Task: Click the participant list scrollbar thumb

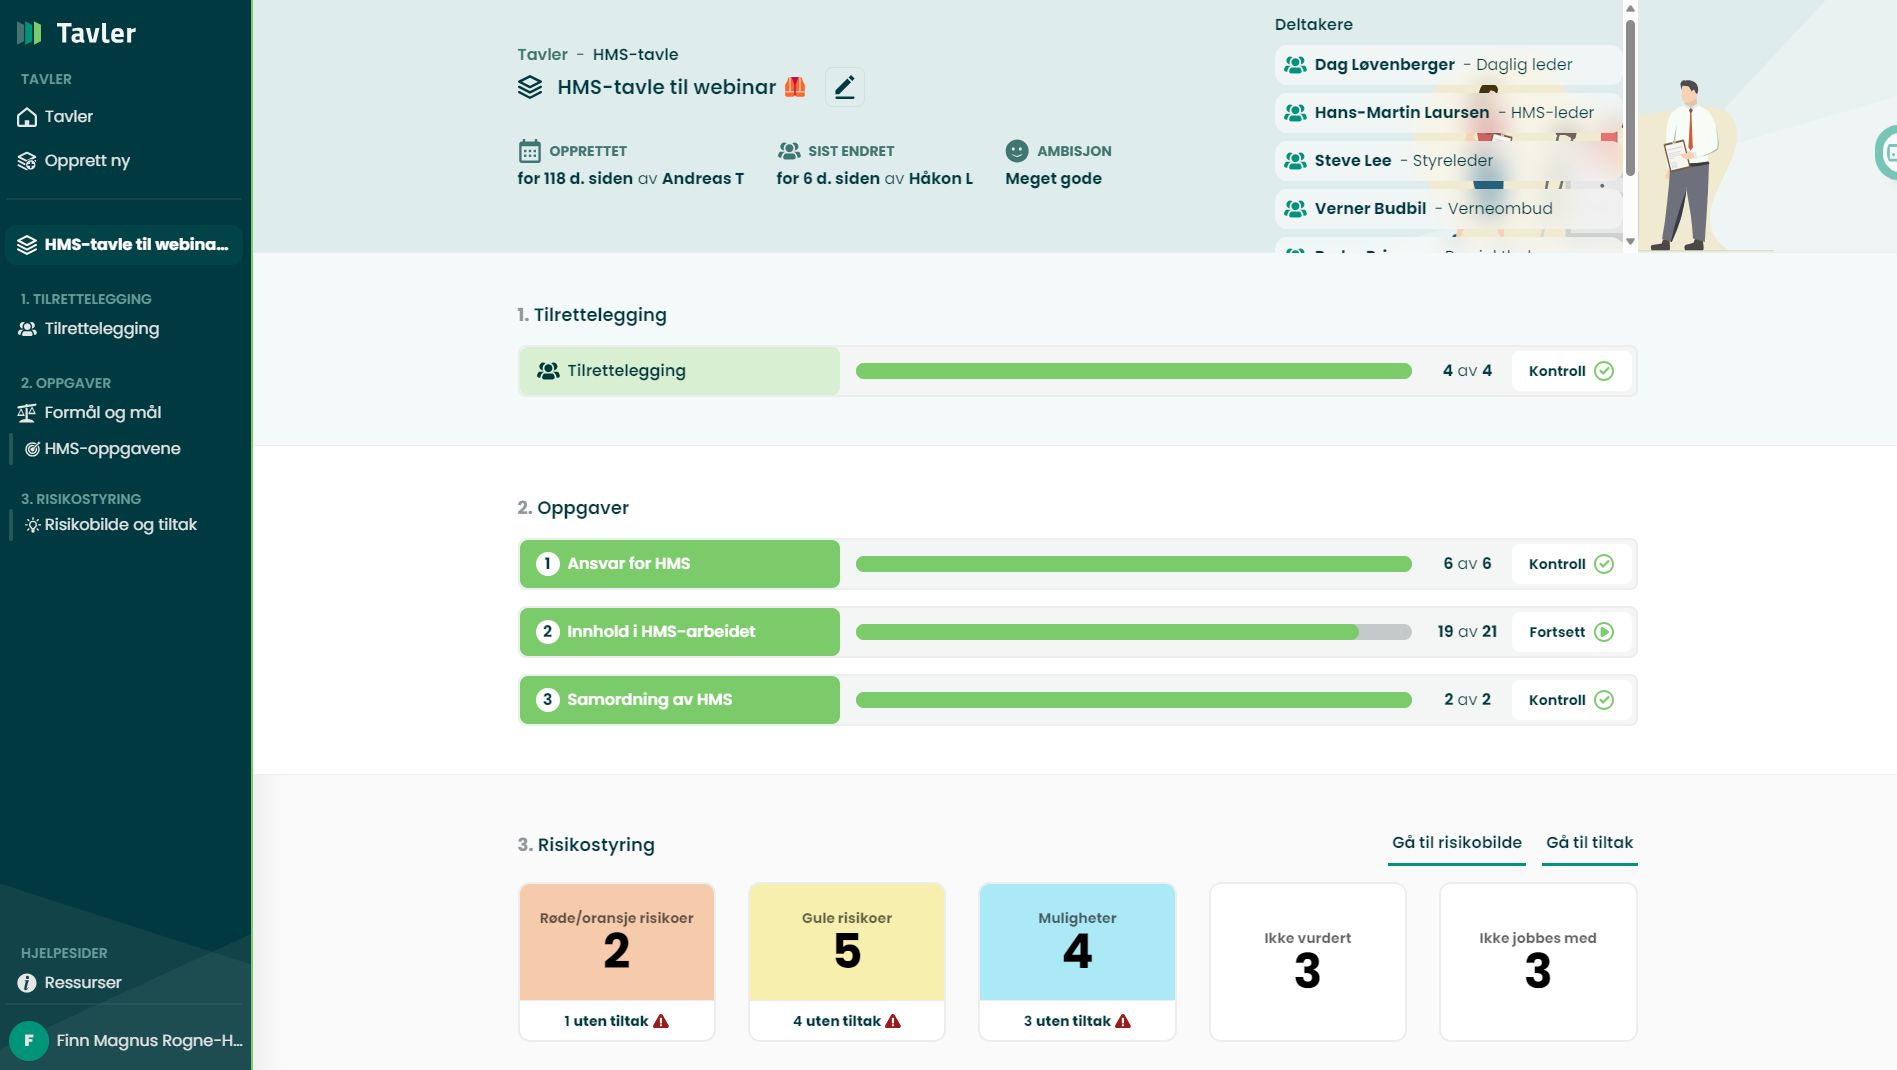Action: click(1630, 98)
